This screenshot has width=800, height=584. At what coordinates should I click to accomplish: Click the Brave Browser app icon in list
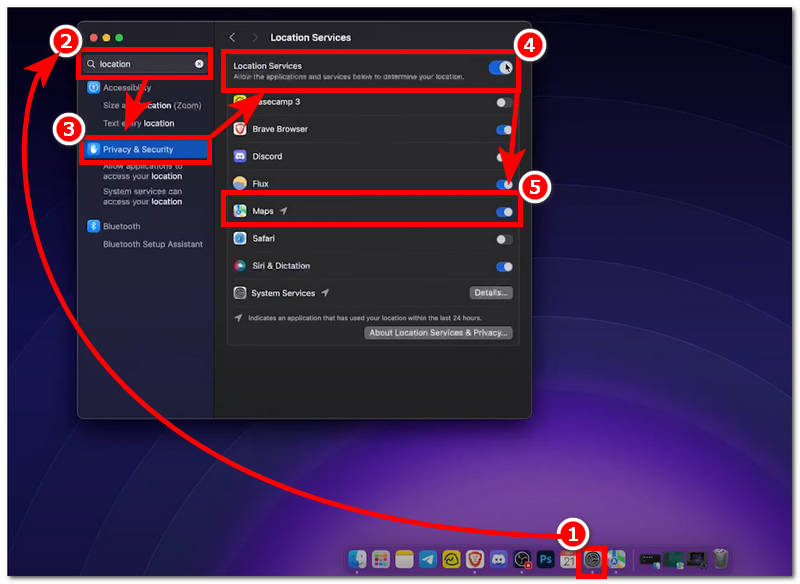240,129
